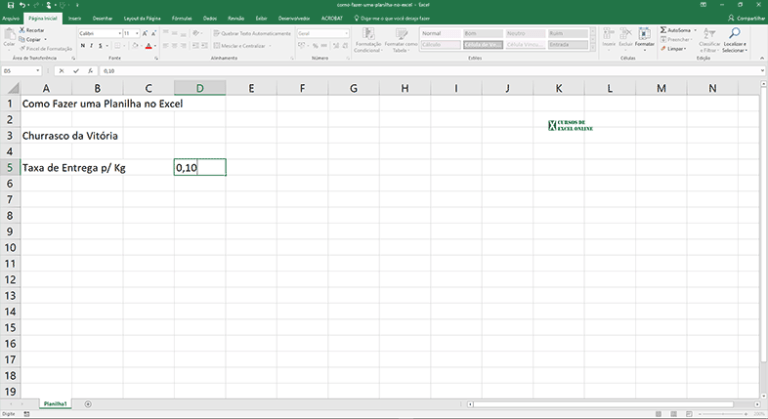Open the font size 11 dropdown
The height and width of the screenshot is (419, 768).
(x=137, y=33)
